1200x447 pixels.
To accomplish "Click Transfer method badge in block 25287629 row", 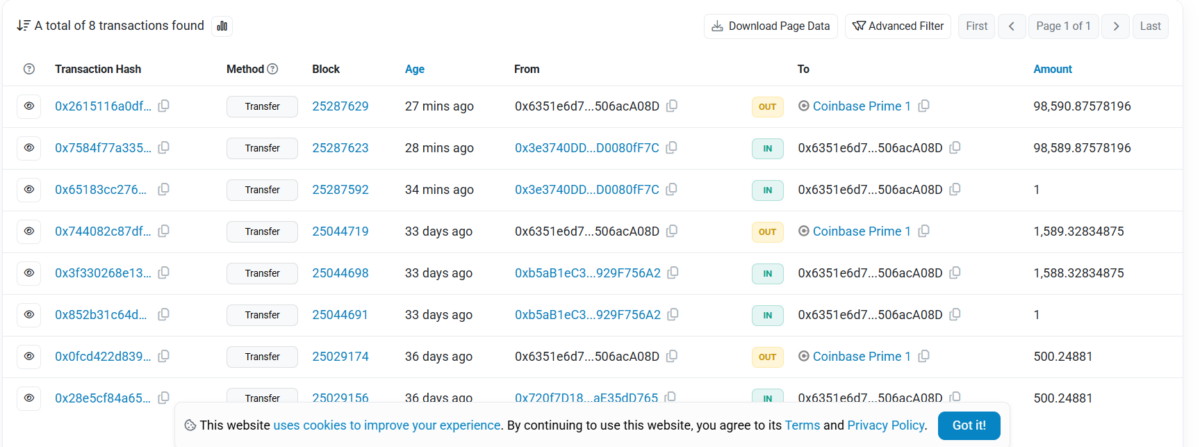I will pos(262,106).
